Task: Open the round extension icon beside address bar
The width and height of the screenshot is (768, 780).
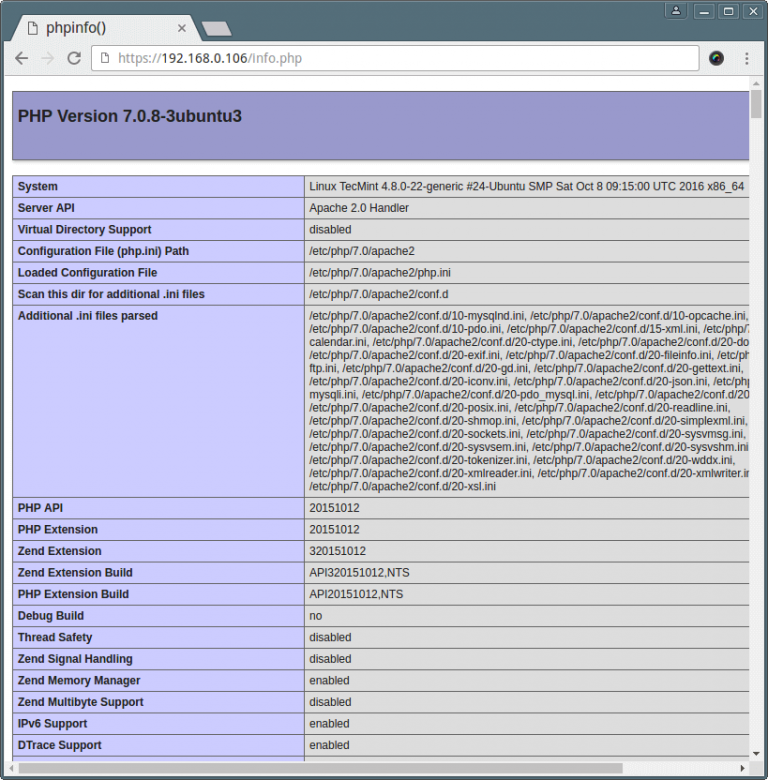Action: pos(716,59)
